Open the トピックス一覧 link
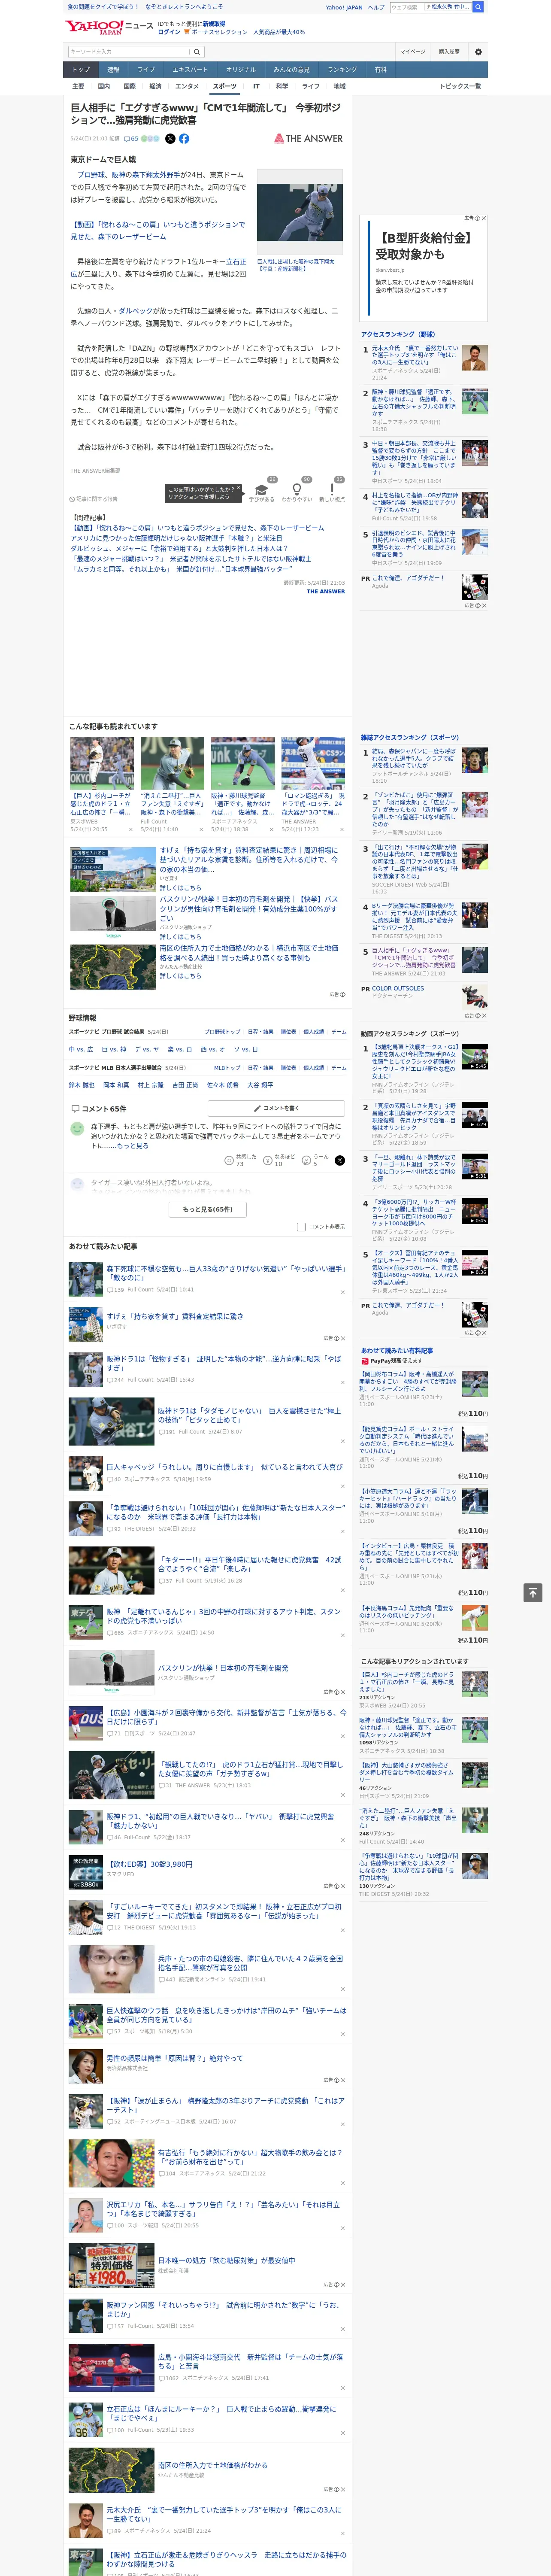 (x=460, y=86)
